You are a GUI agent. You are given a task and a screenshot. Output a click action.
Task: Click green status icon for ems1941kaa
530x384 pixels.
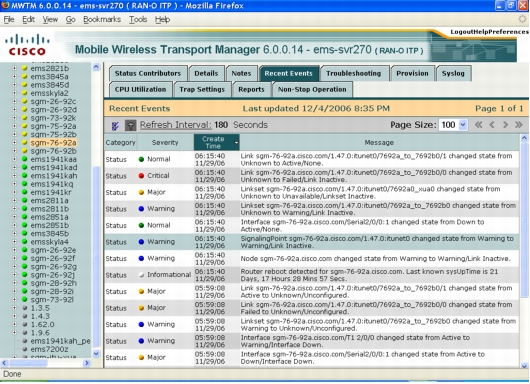[x=24, y=159]
